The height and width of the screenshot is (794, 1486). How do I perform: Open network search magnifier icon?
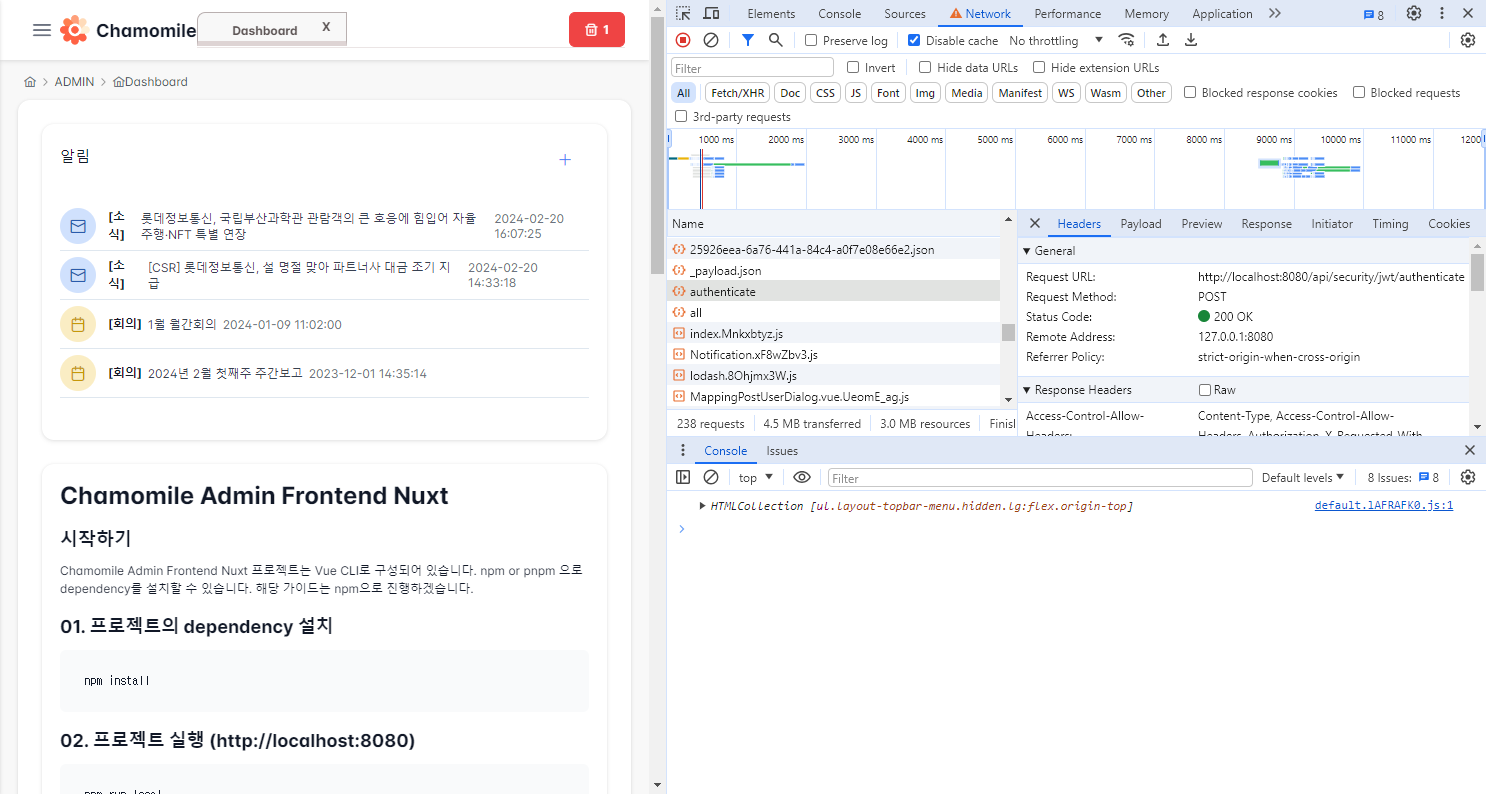point(776,40)
